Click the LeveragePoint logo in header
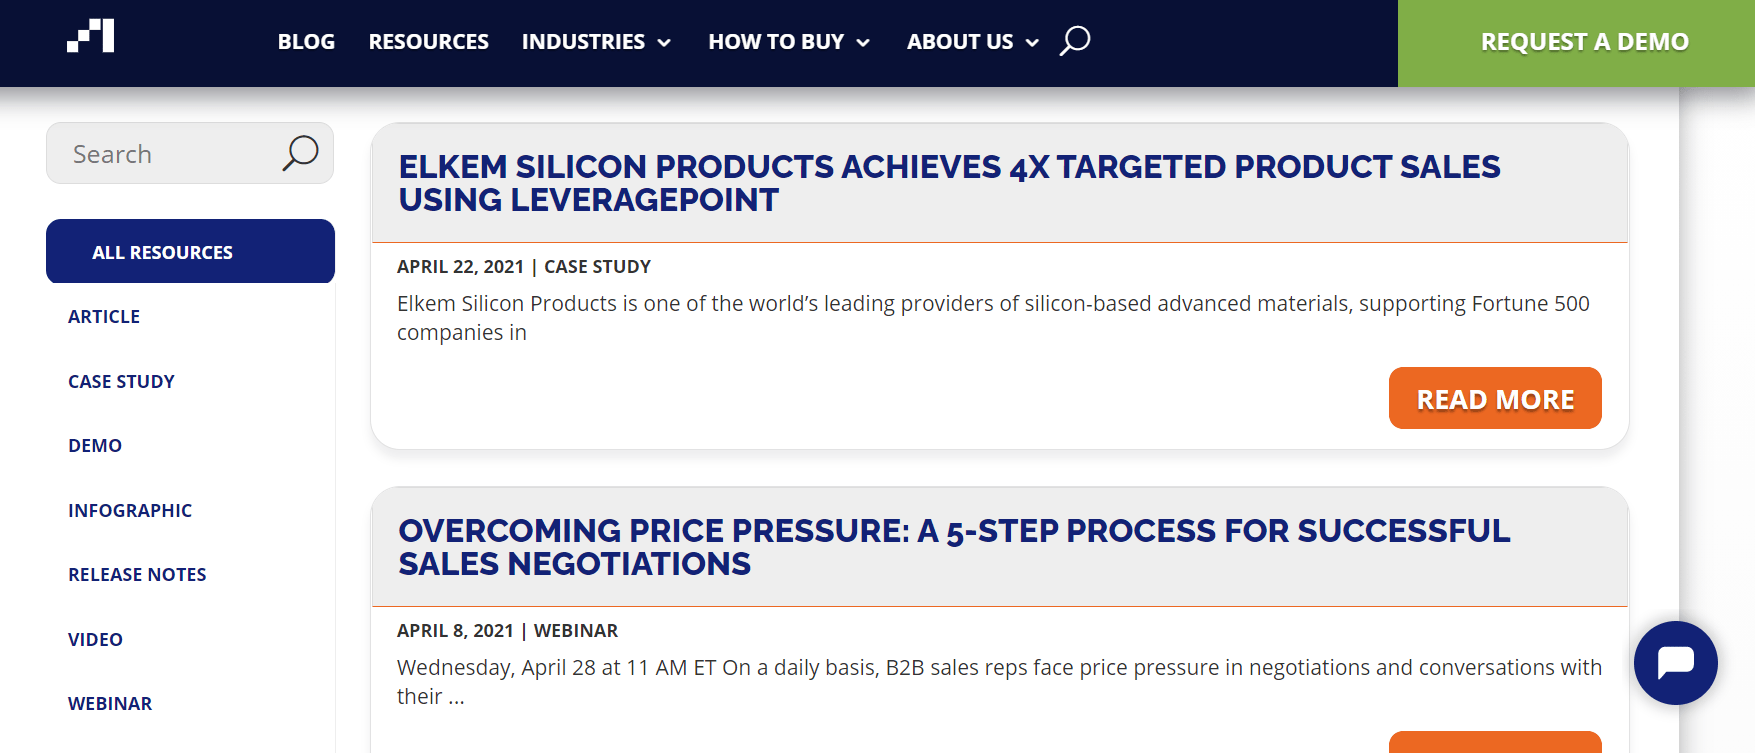The height and width of the screenshot is (753, 1755). point(91,36)
